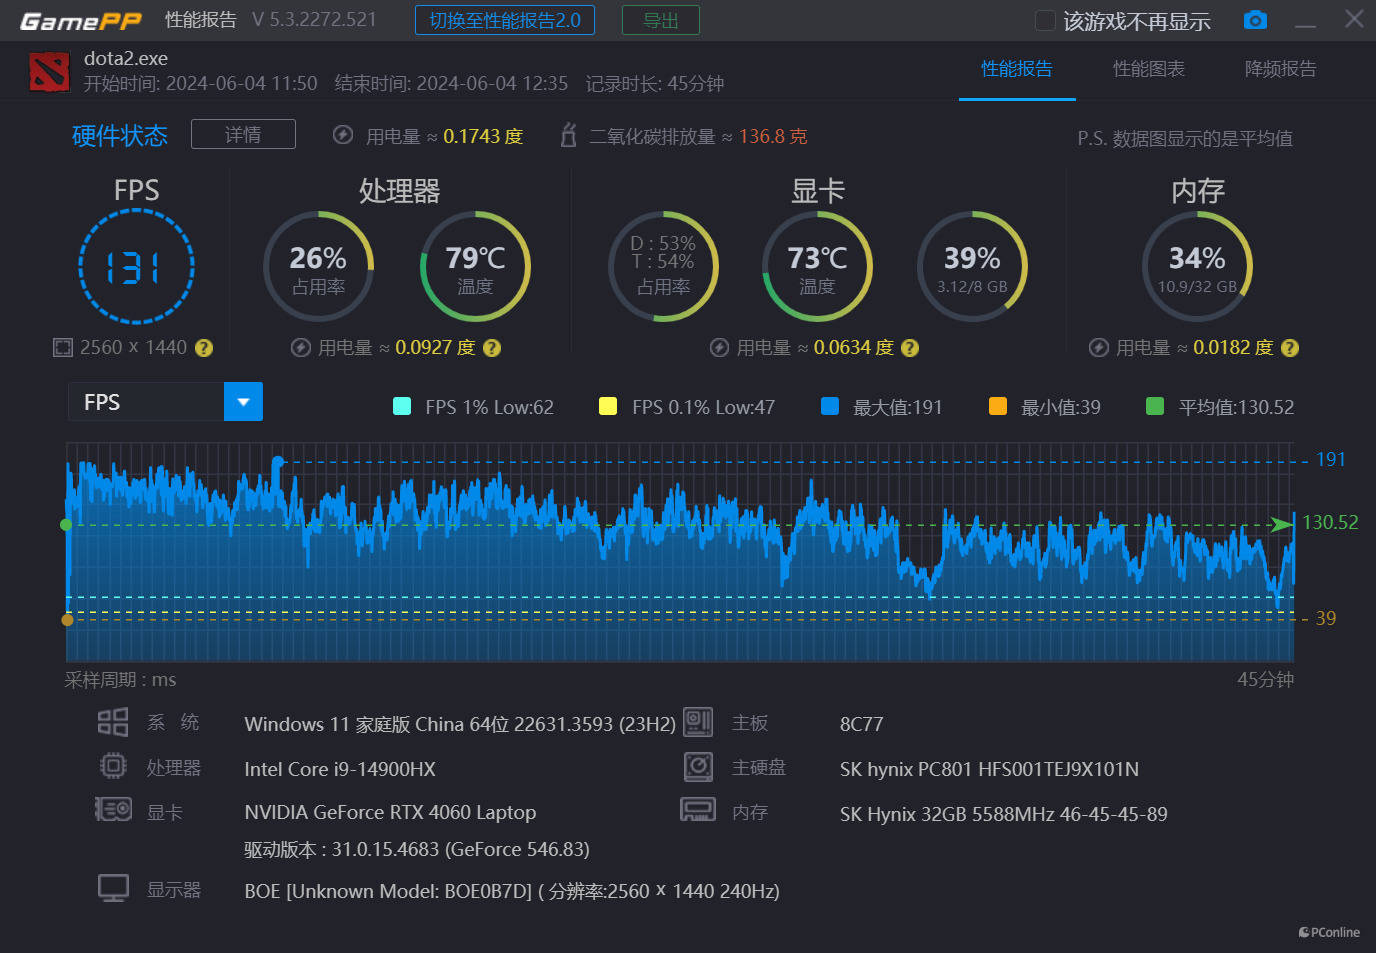
Task: Click the orange 最小值 legend swatch
Action: tap(997, 406)
